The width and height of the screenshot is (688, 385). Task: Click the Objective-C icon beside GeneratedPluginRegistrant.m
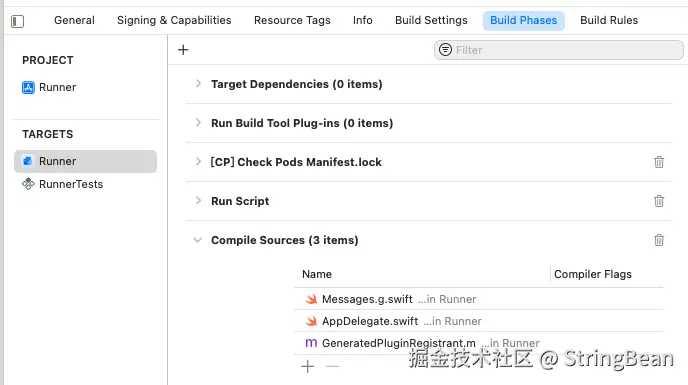click(x=311, y=343)
